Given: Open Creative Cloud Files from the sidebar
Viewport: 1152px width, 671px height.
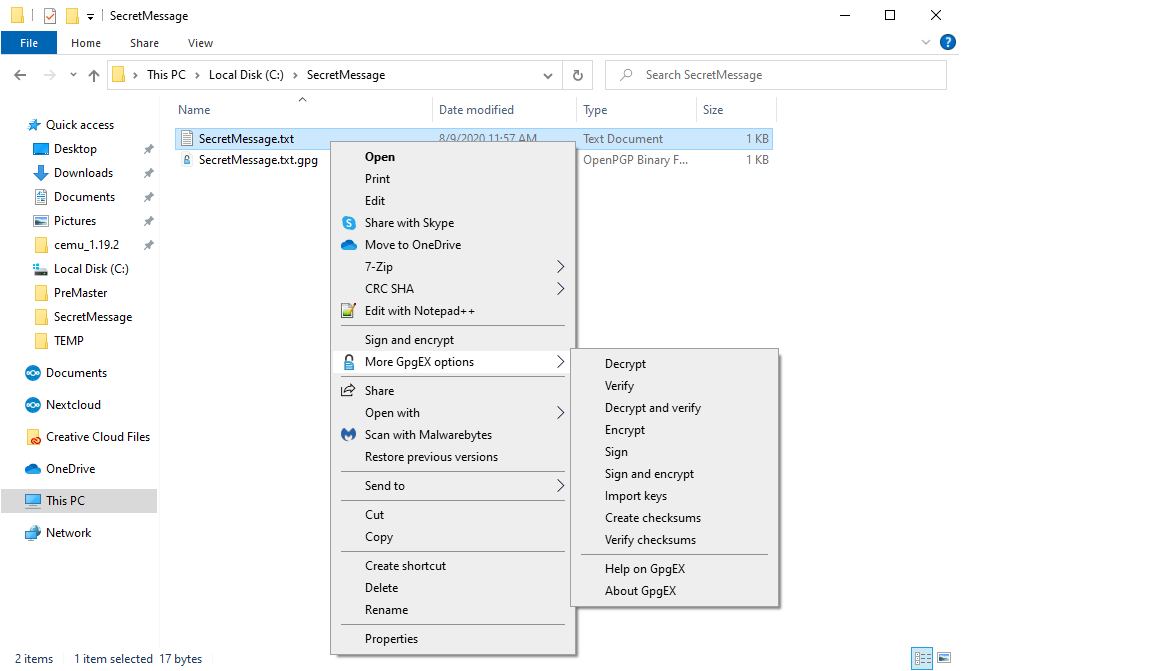Looking at the screenshot, I should tap(96, 436).
